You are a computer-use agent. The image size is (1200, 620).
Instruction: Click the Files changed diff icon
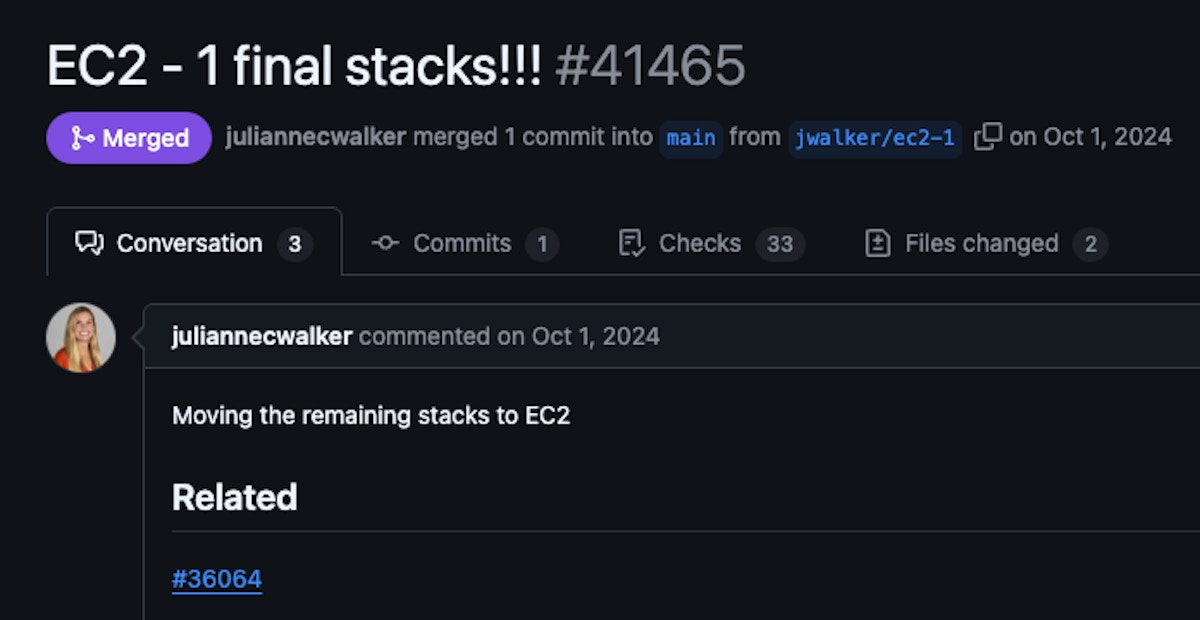click(x=878, y=243)
